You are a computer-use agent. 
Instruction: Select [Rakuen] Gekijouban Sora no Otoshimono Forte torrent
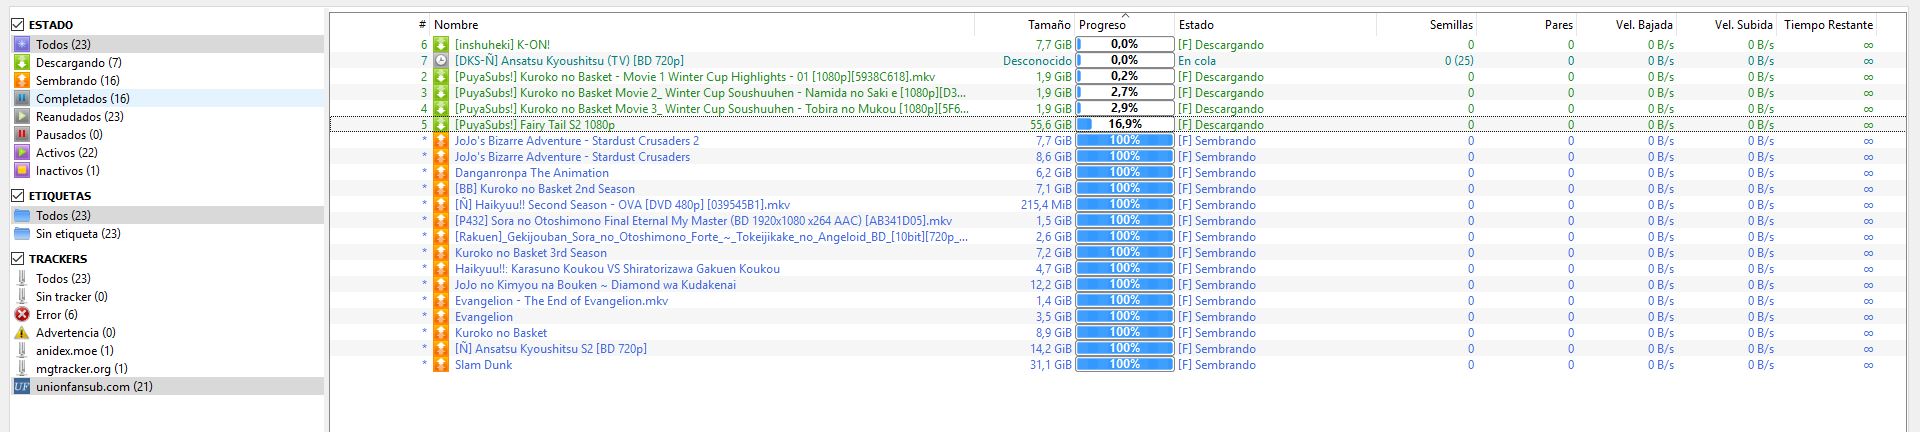(711, 237)
